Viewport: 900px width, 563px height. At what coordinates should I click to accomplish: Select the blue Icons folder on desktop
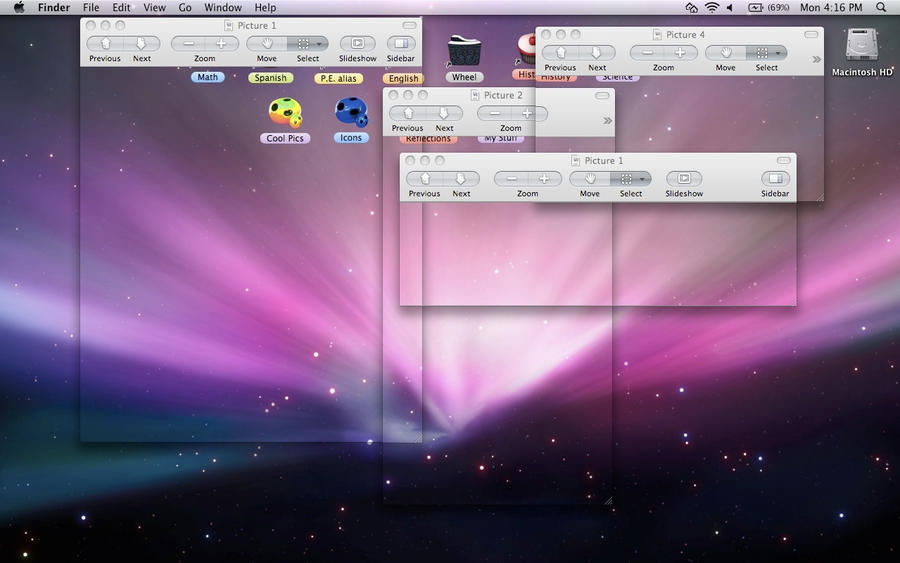tap(351, 112)
